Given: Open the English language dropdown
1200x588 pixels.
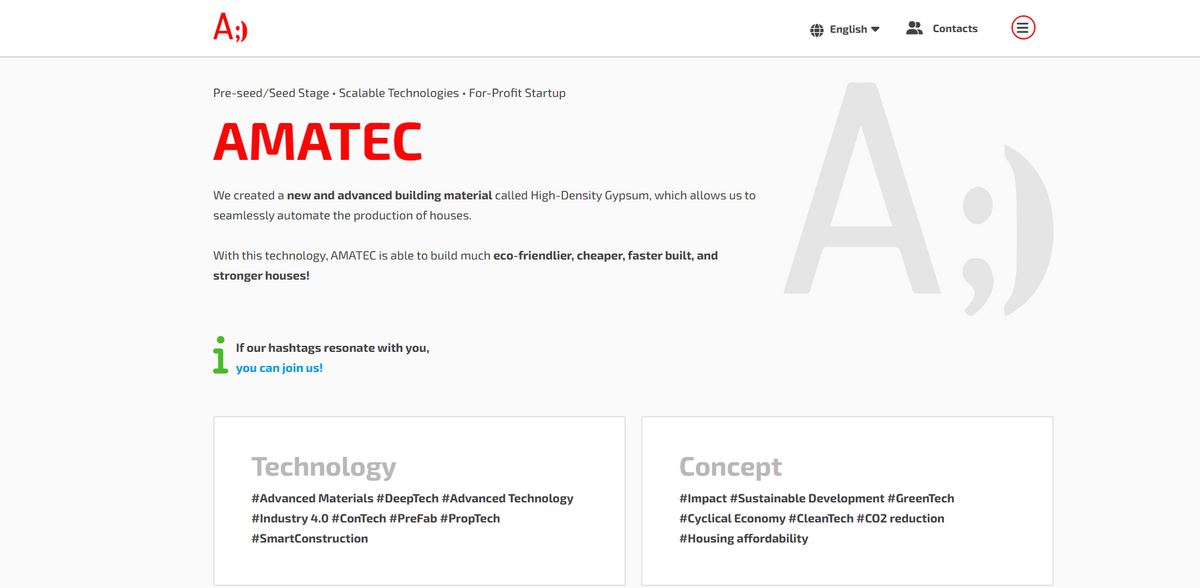Looking at the screenshot, I should click(x=848, y=30).
